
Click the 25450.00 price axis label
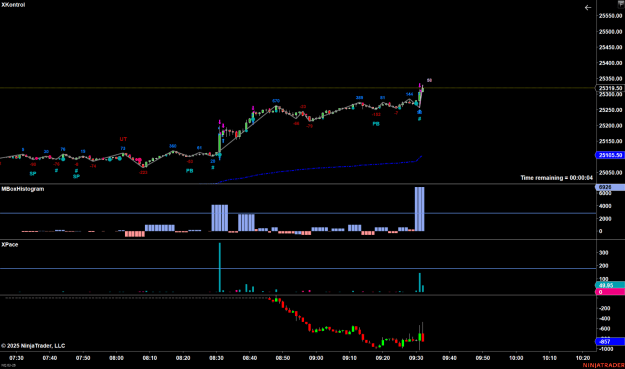[x=610, y=47]
